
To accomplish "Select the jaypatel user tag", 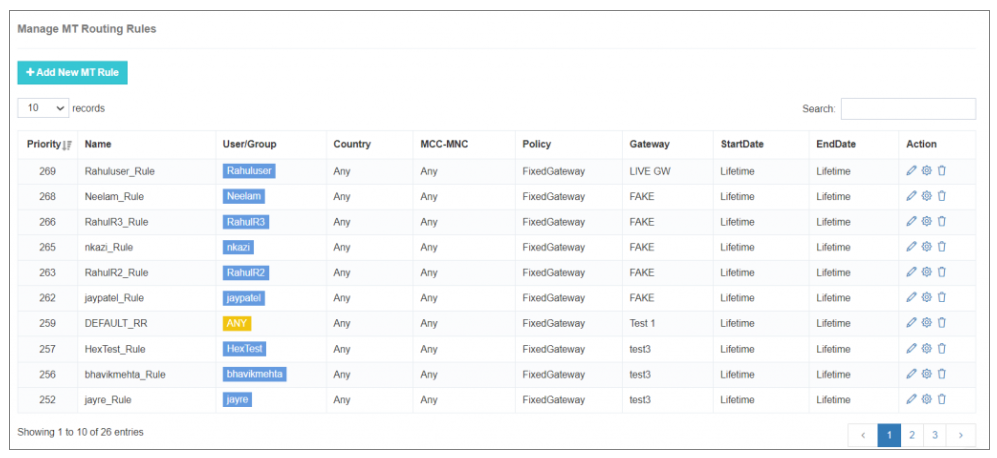I will [x=244, y=298].
